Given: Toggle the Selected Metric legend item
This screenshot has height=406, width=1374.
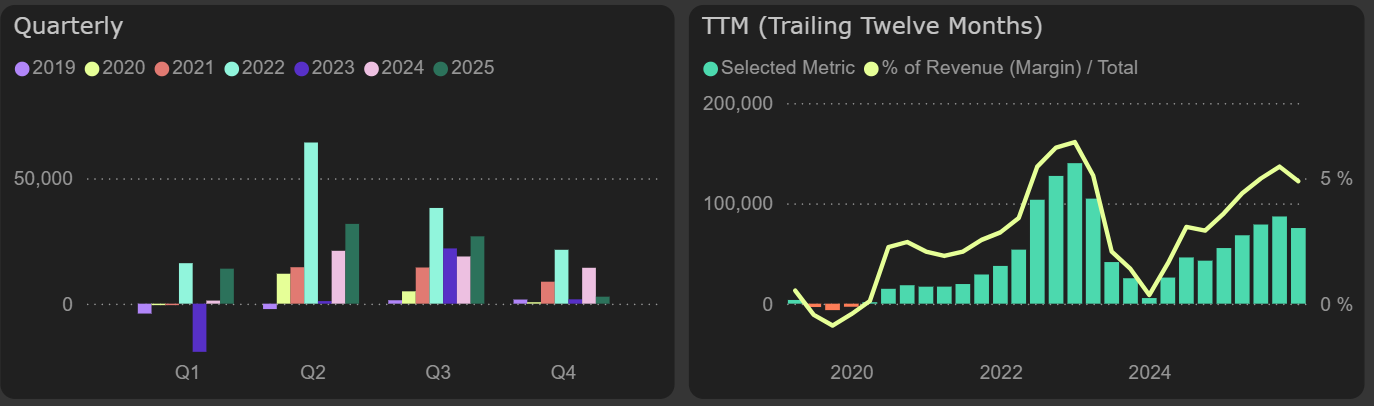Looking at the screenshot, I should pyautogui.click(x=710, y=68).
